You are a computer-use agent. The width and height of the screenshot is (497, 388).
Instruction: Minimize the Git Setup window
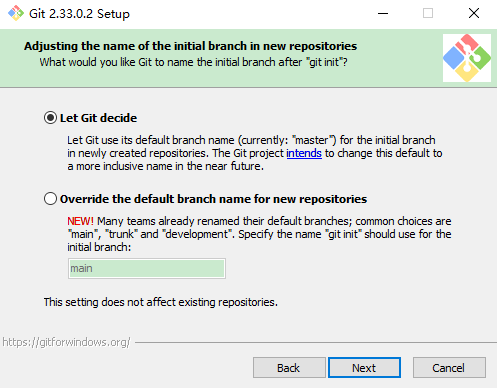(x=383, y=13)
